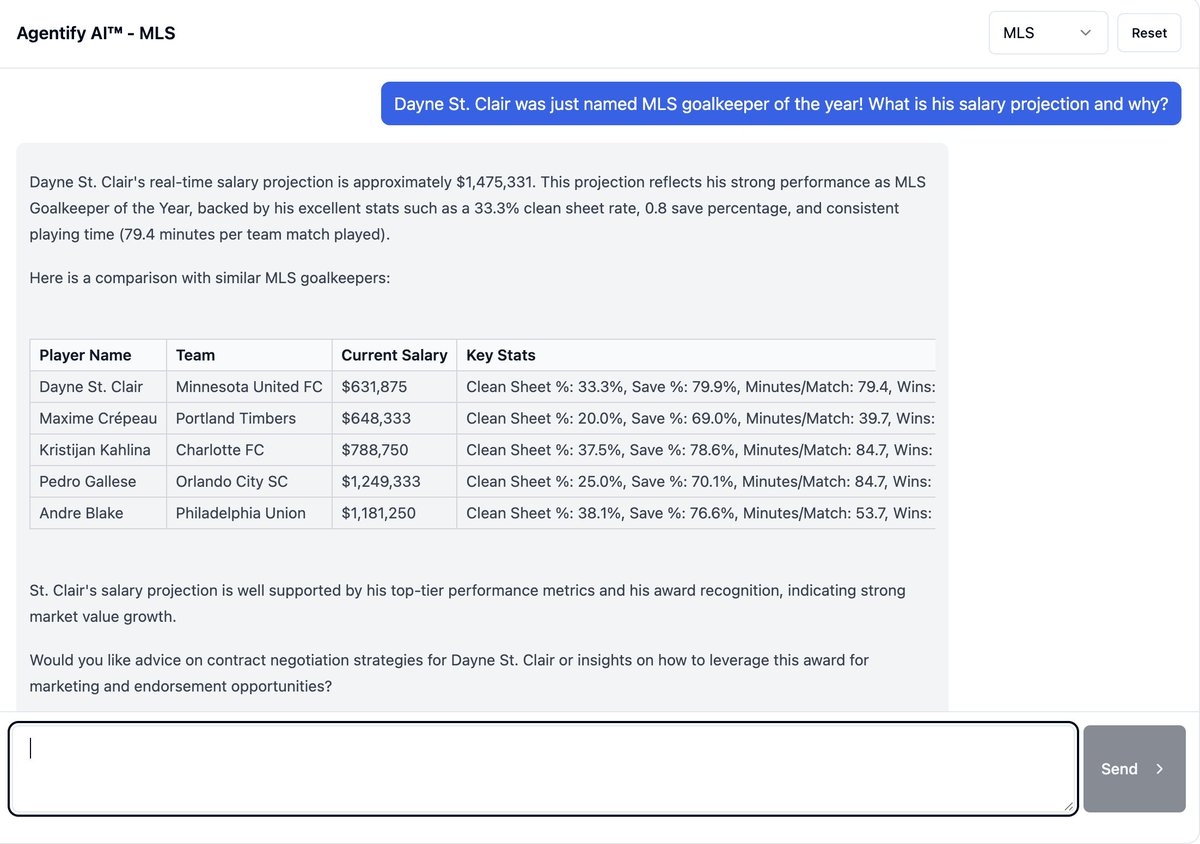Image resolution: width=1200 pixels, height=844 pixels.
Task: Click the Current Salary column header
Action: [394, 355]
